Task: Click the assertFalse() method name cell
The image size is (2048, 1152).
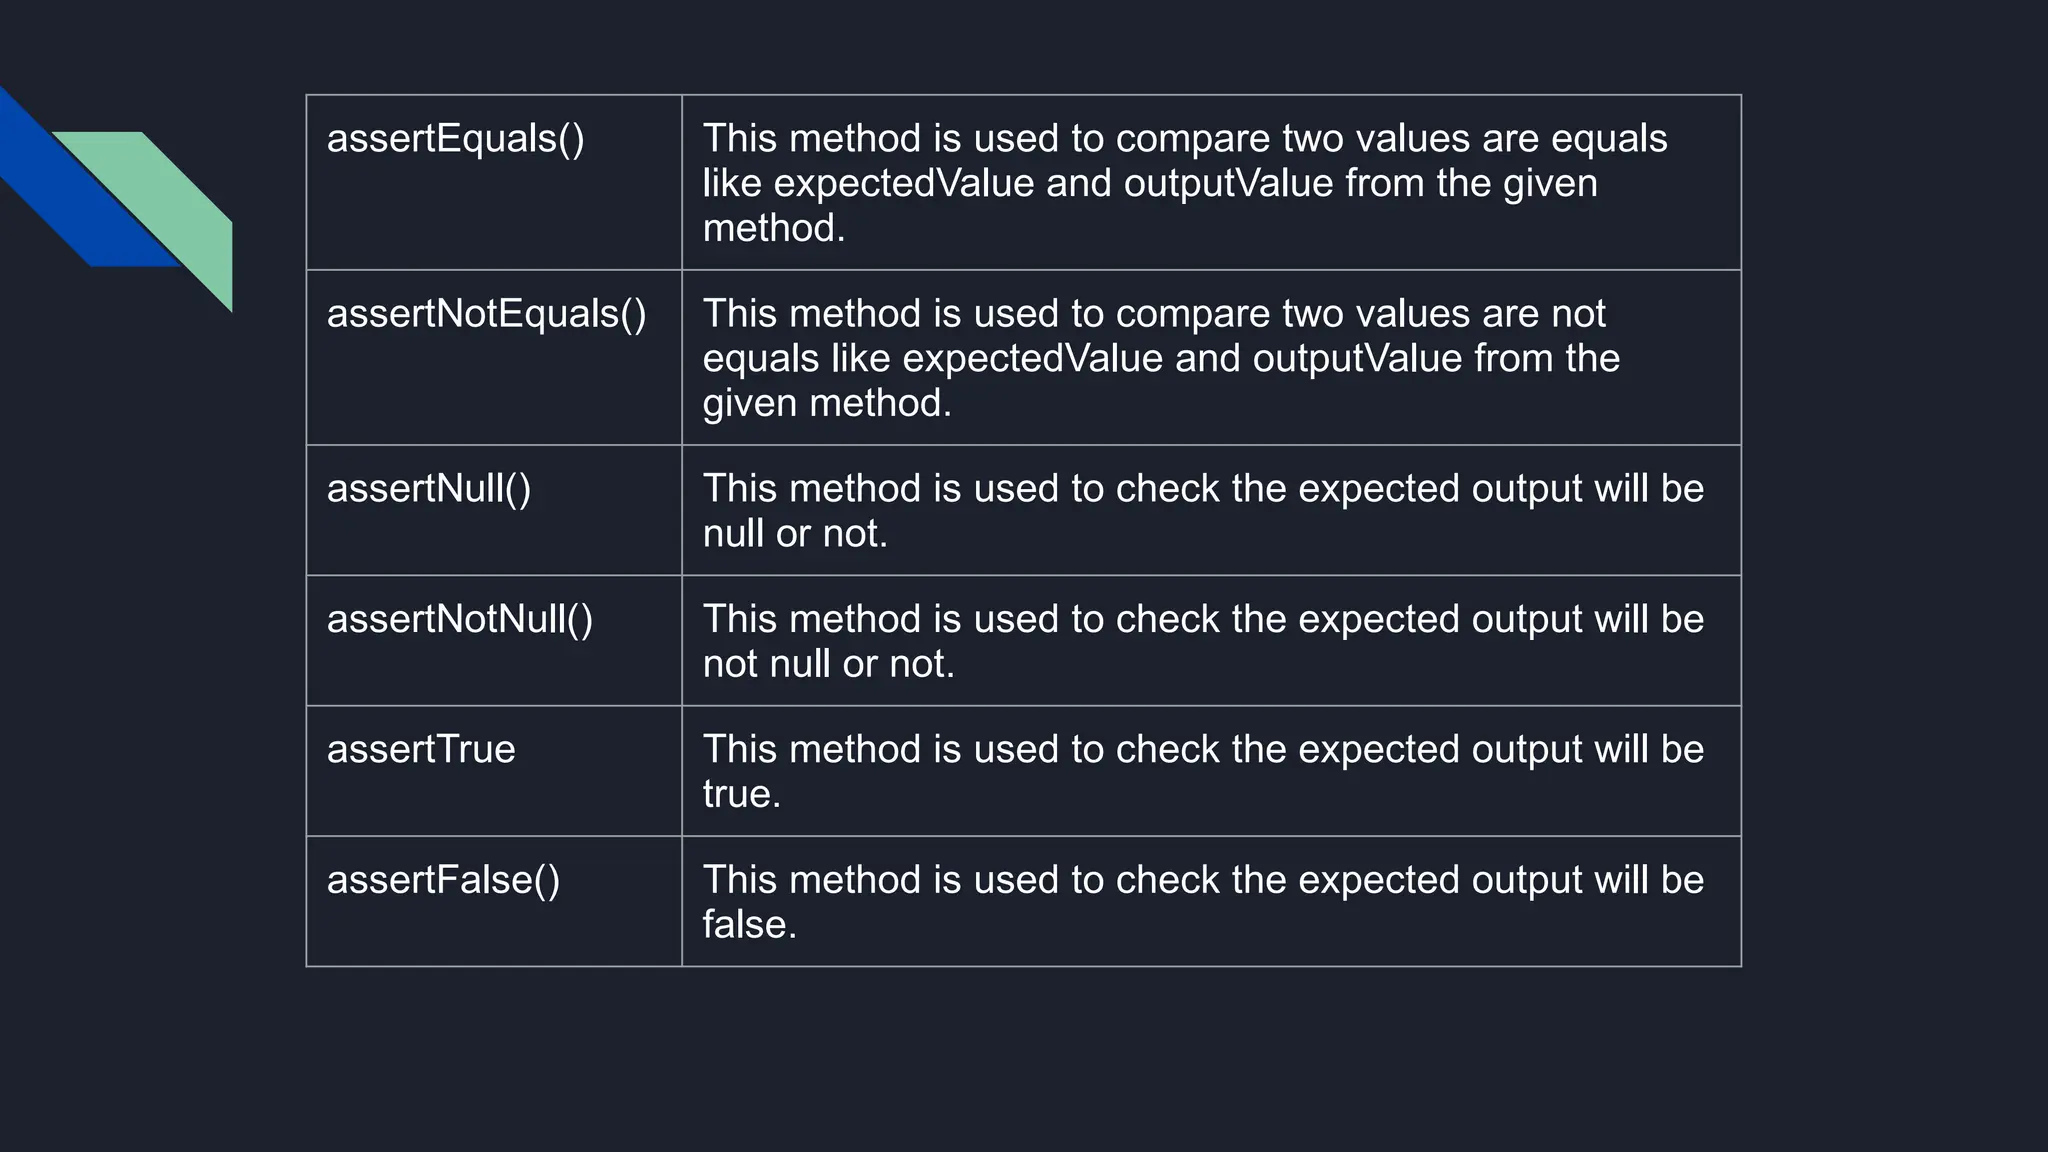Action: 443,880
